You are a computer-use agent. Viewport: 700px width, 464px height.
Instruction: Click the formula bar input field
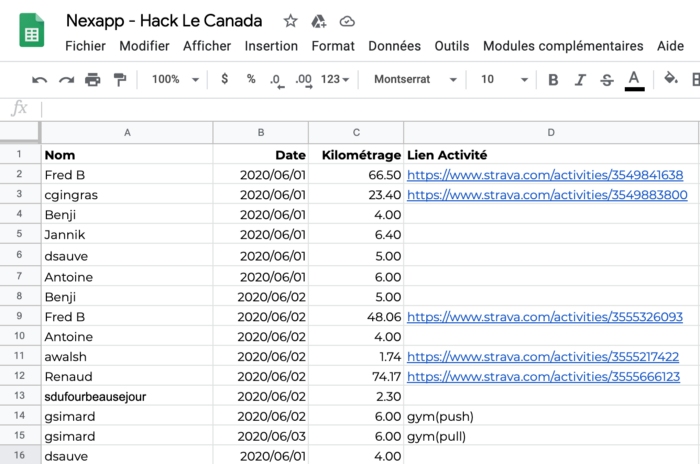pos(370,109)
